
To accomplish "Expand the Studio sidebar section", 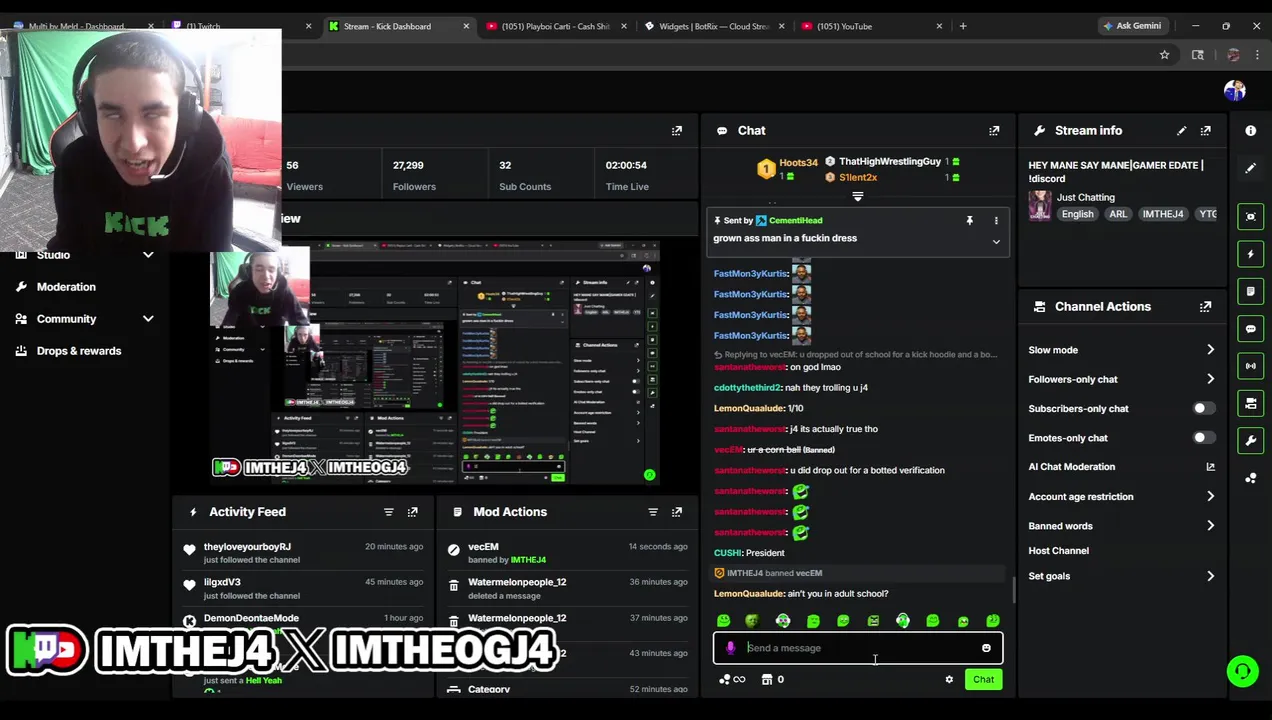I will point(148,255).
